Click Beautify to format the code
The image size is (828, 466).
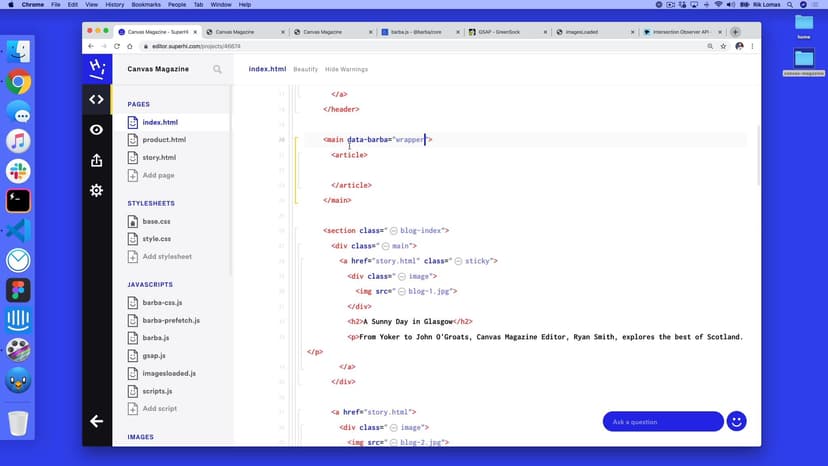coord(305,70)
